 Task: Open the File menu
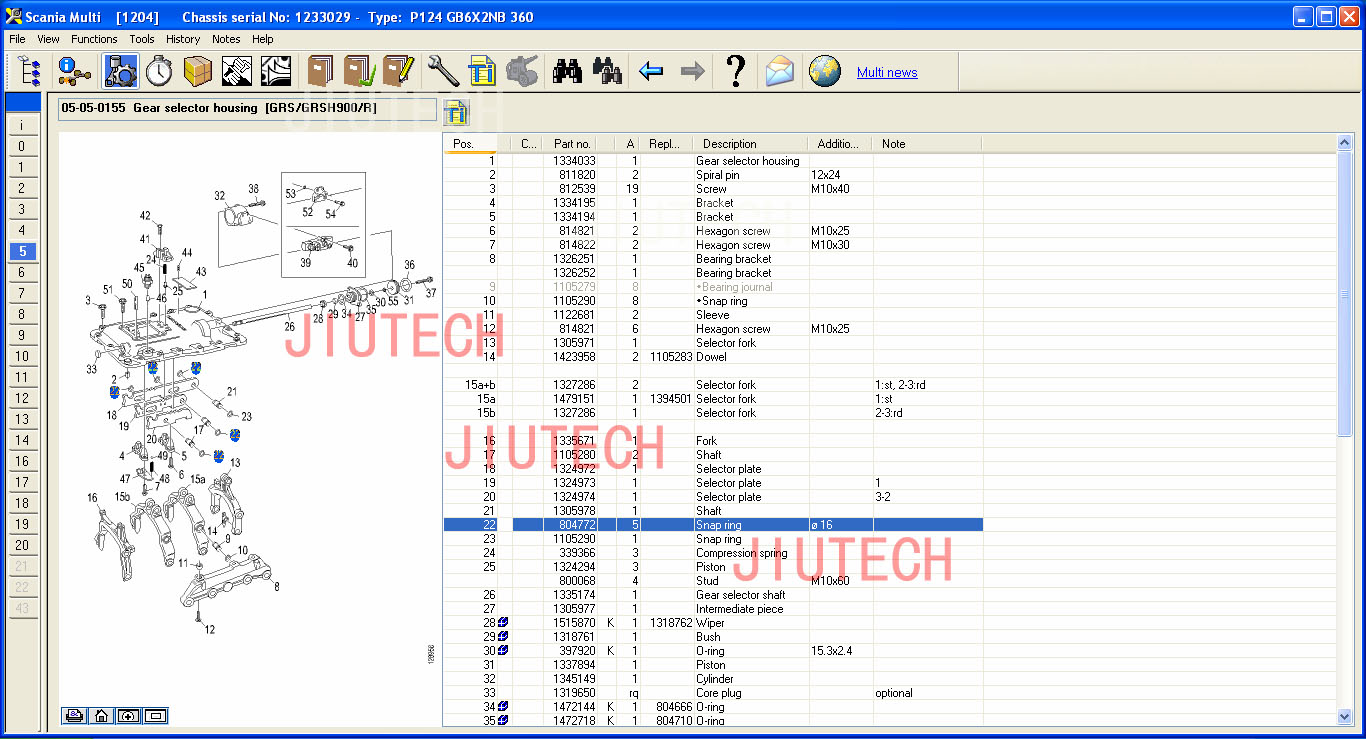point(17,39)
